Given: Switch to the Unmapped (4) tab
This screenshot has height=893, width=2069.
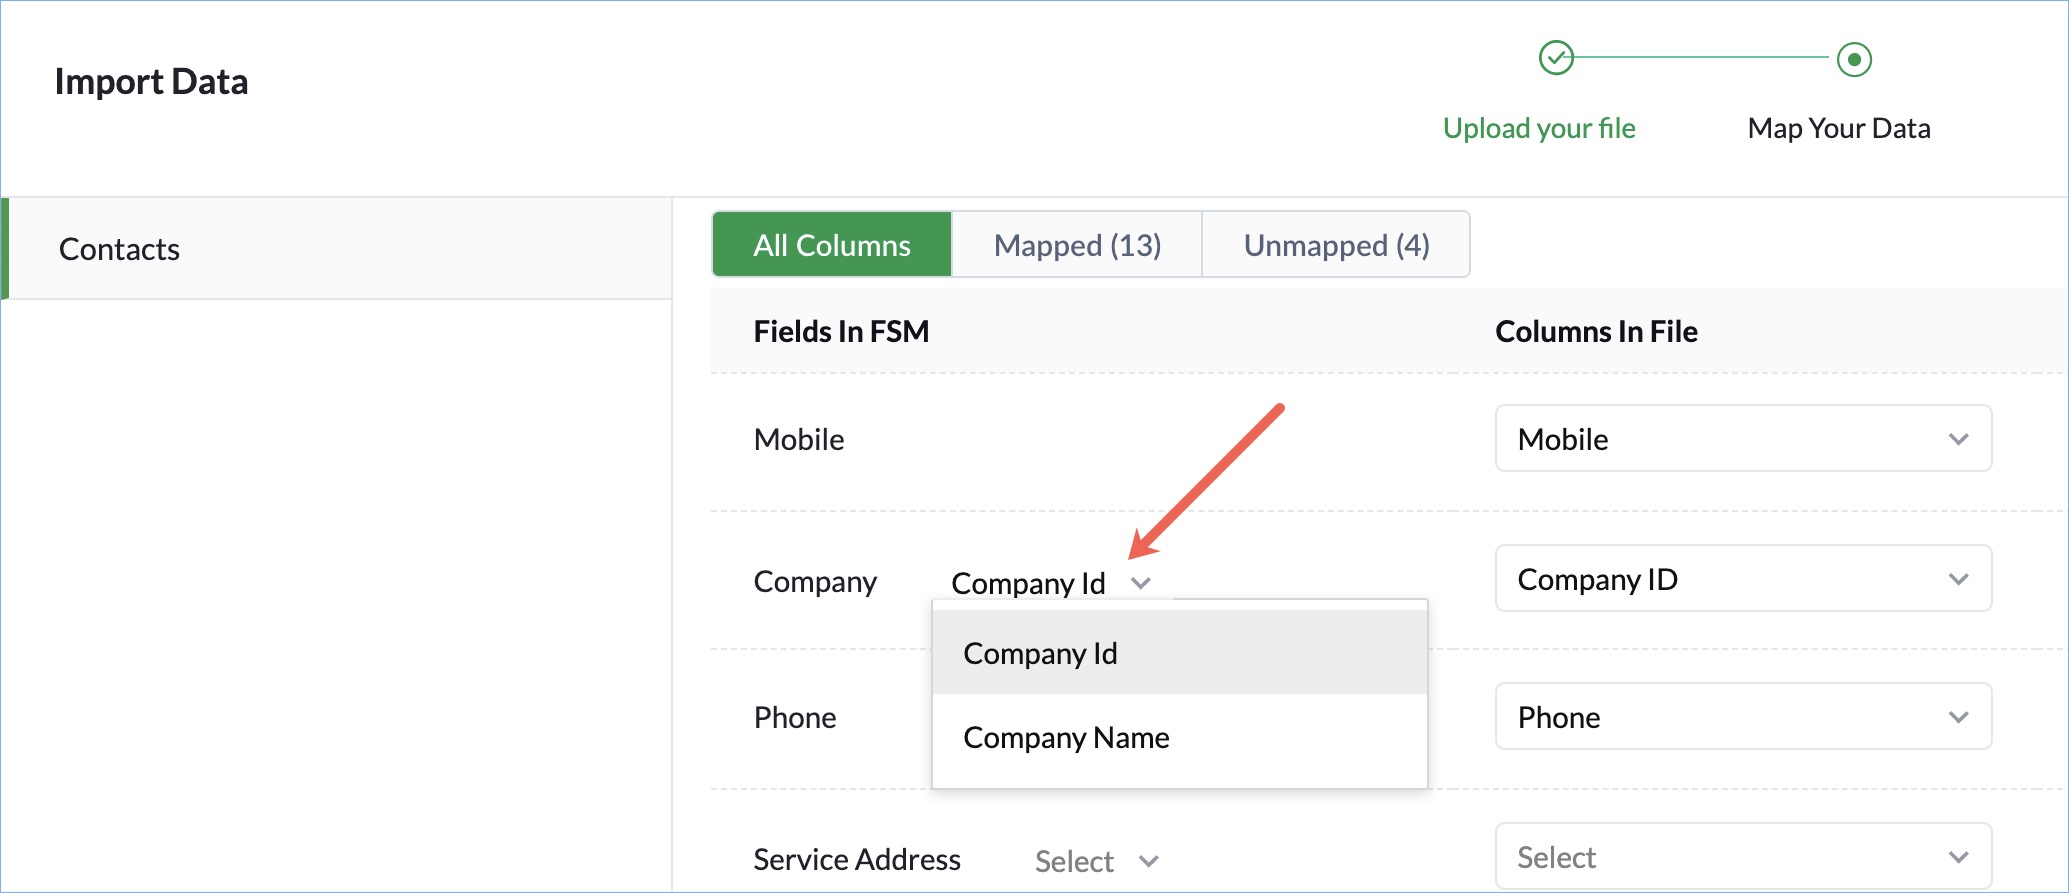Looking at the screenshot, I should (x=1336, y=245).
